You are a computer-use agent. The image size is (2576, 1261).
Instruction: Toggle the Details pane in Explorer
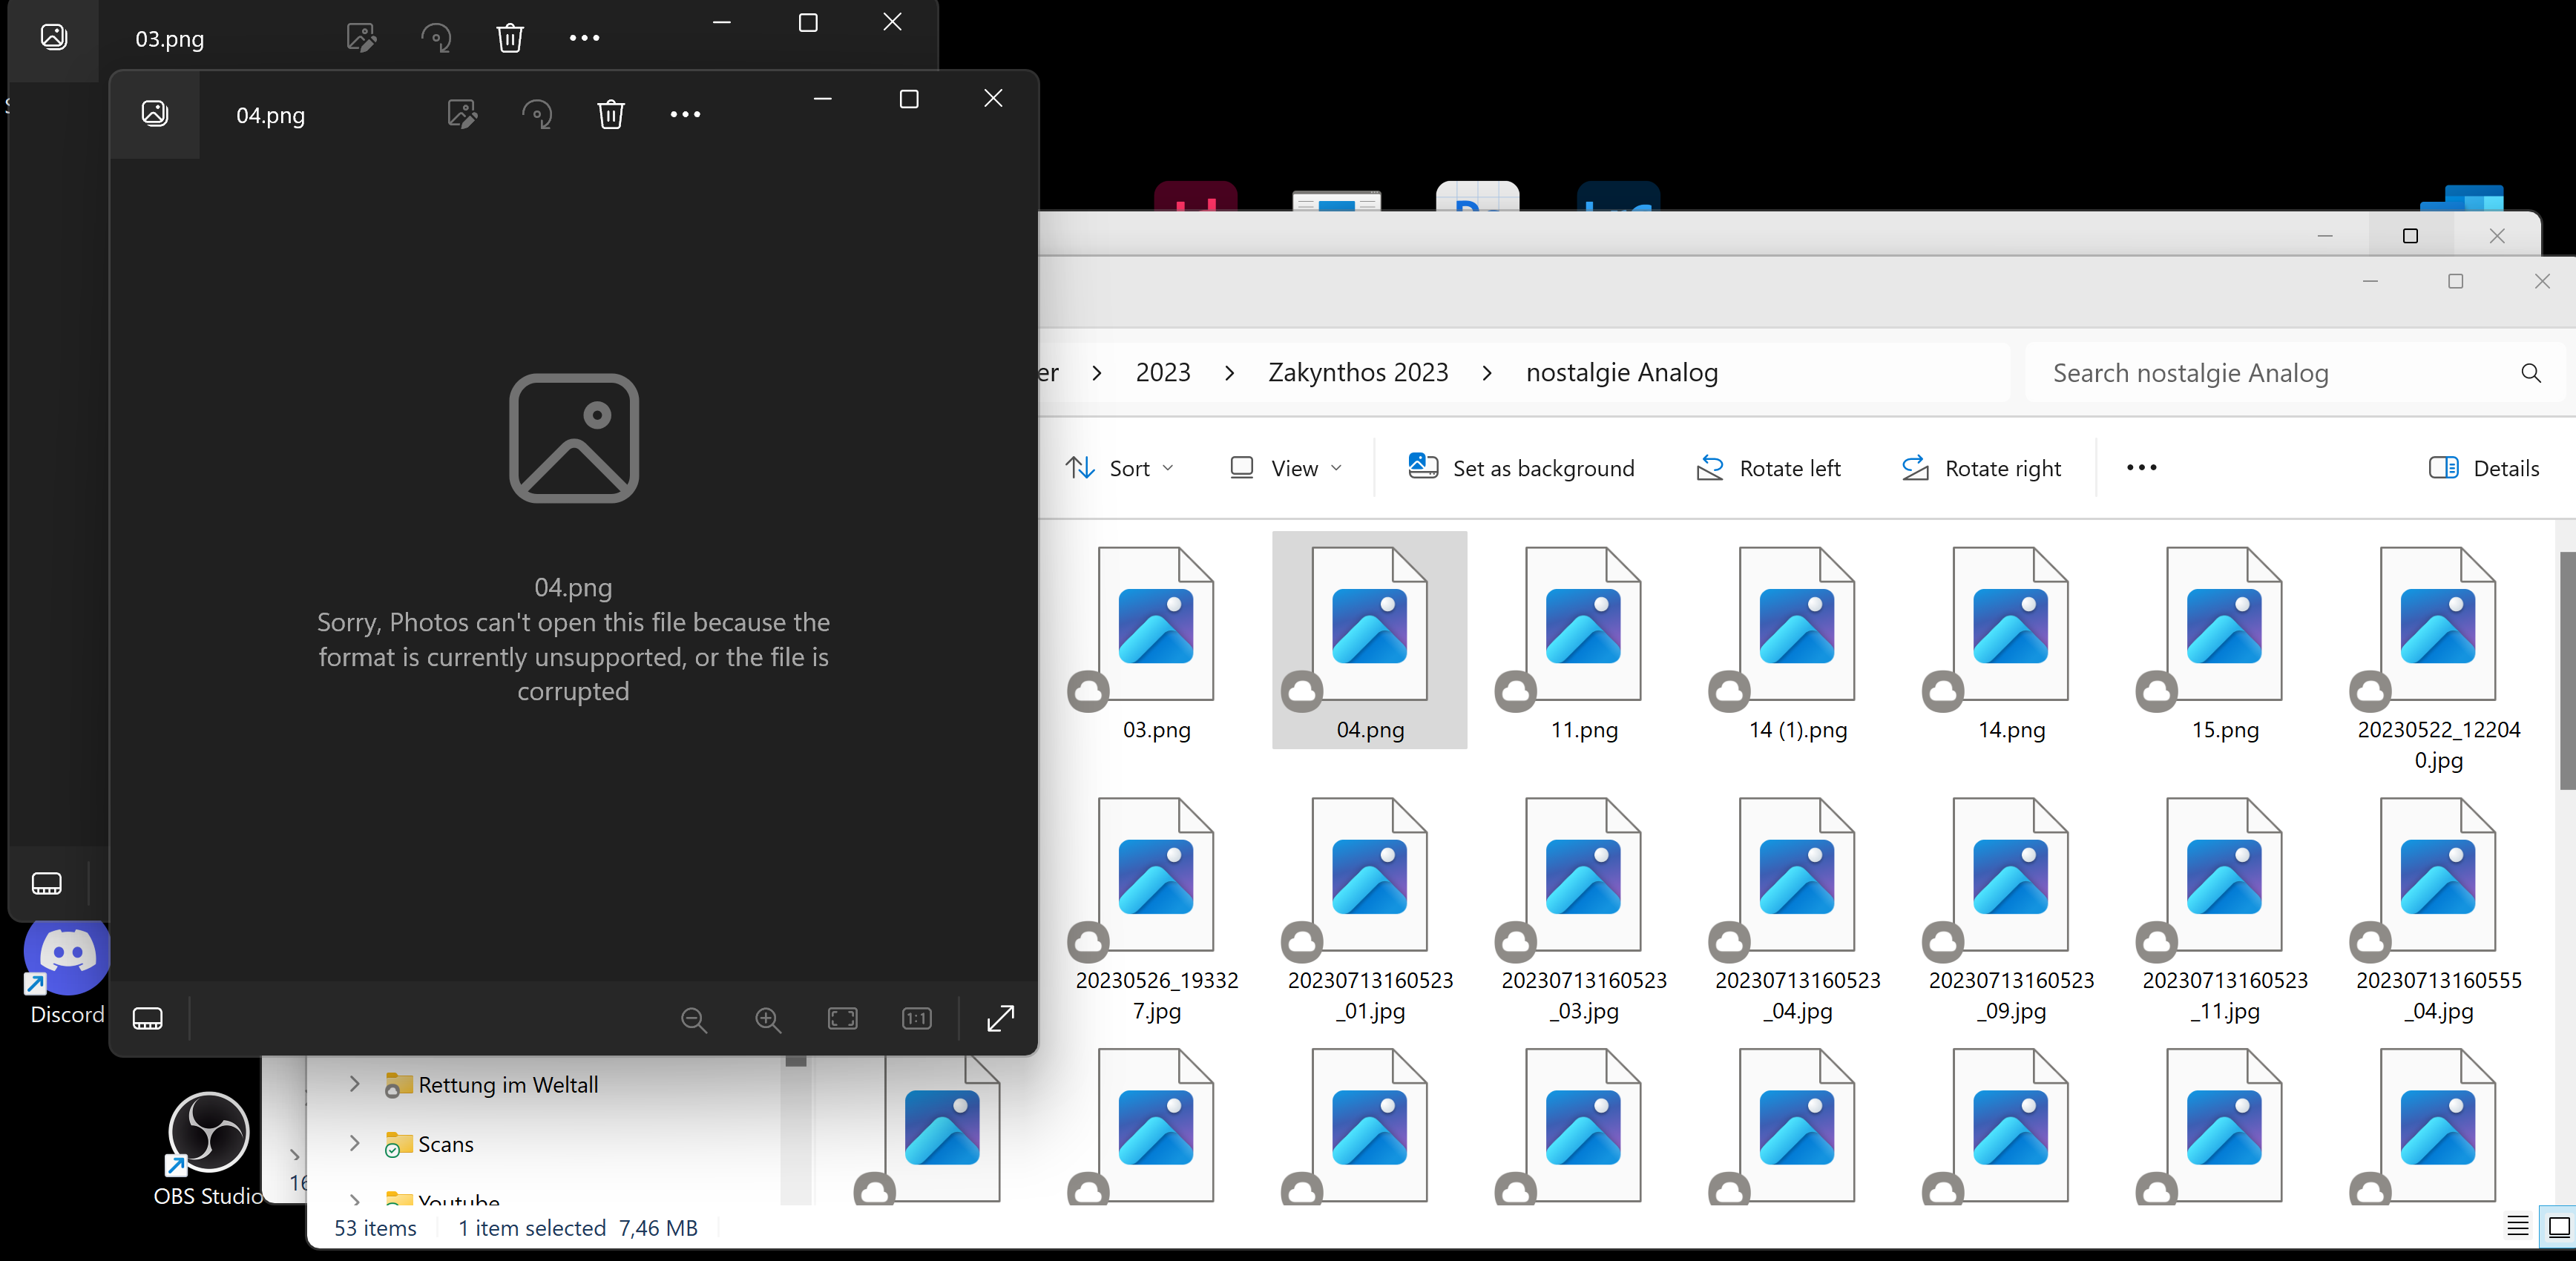point(2485,467)
